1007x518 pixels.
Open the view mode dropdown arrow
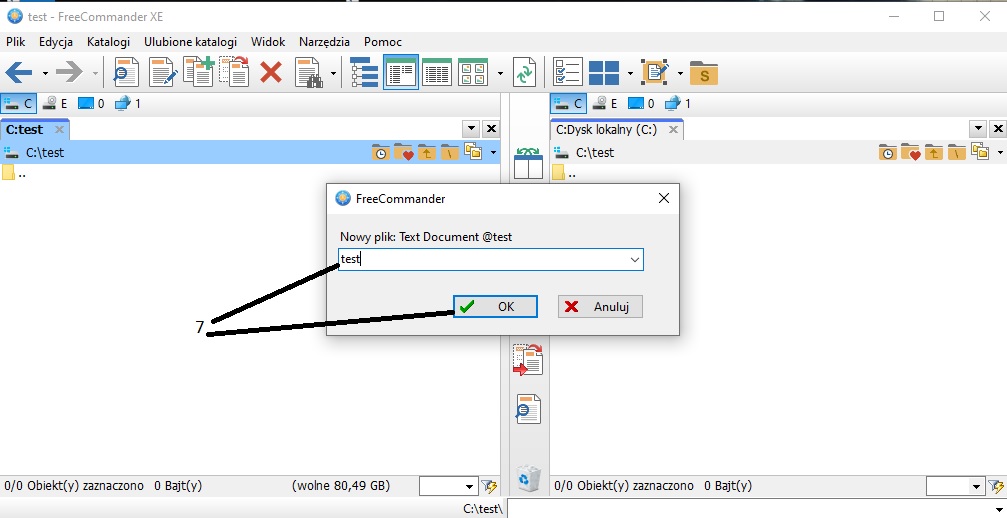click(x=500, y=73)
